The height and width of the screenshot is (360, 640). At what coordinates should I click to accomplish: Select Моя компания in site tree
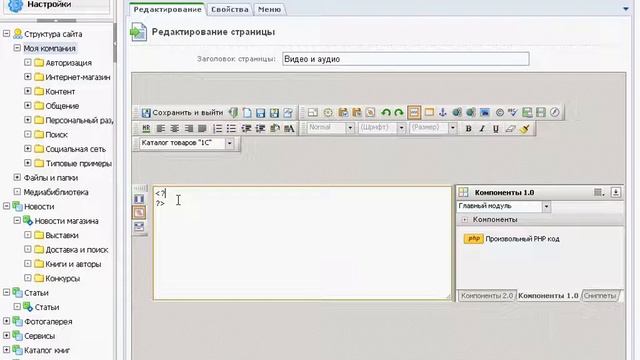49,48
